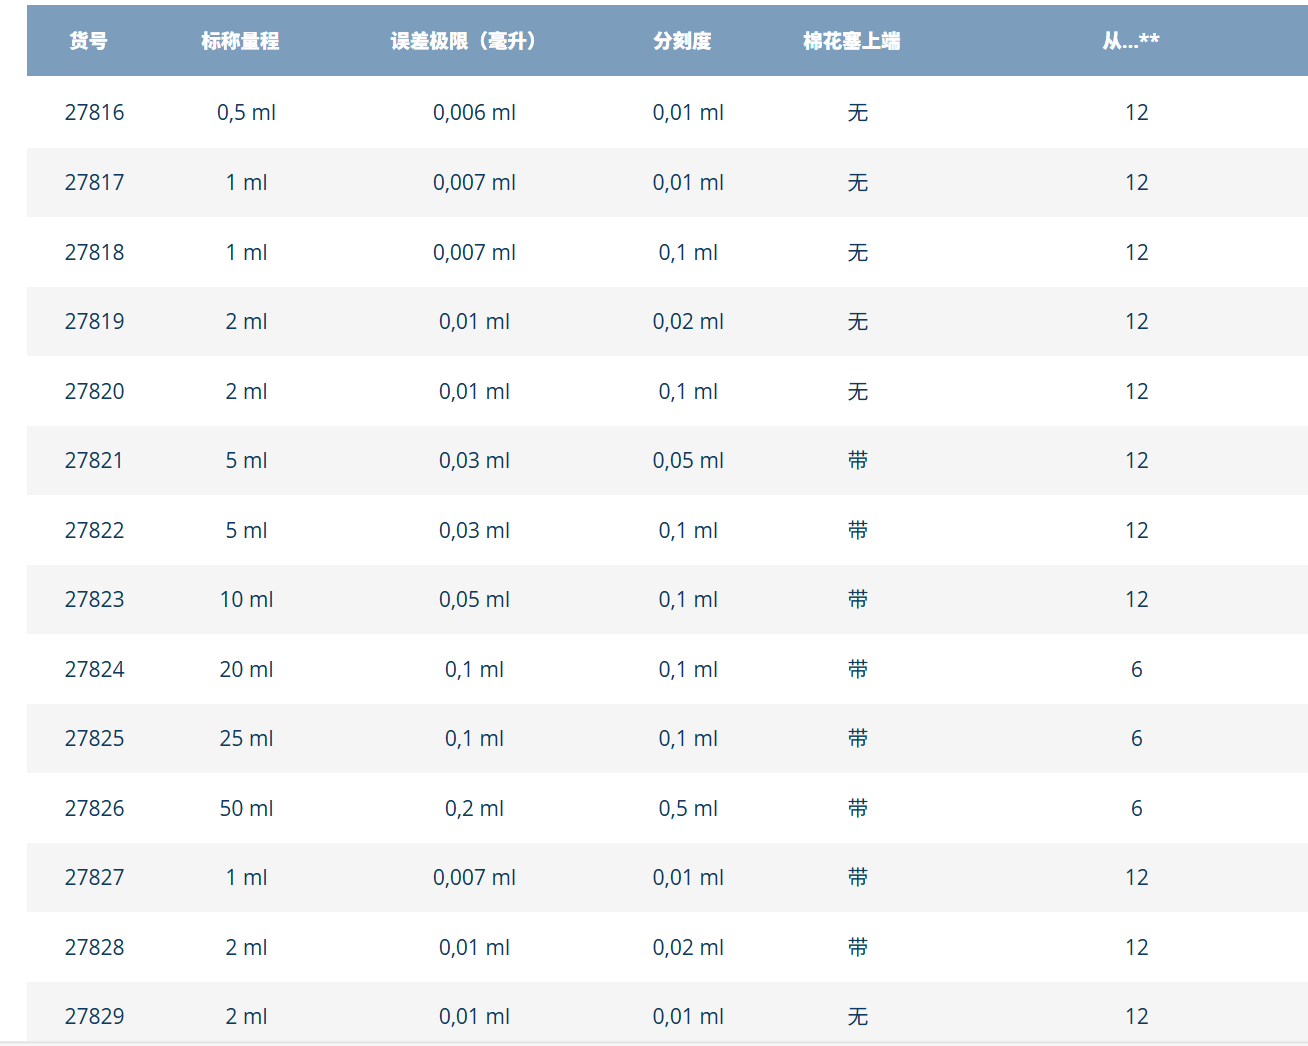Viewport: 1308px width, 1046px height.
Task: Click the 50 ml nominal range cell
Action: click(246, 808)
